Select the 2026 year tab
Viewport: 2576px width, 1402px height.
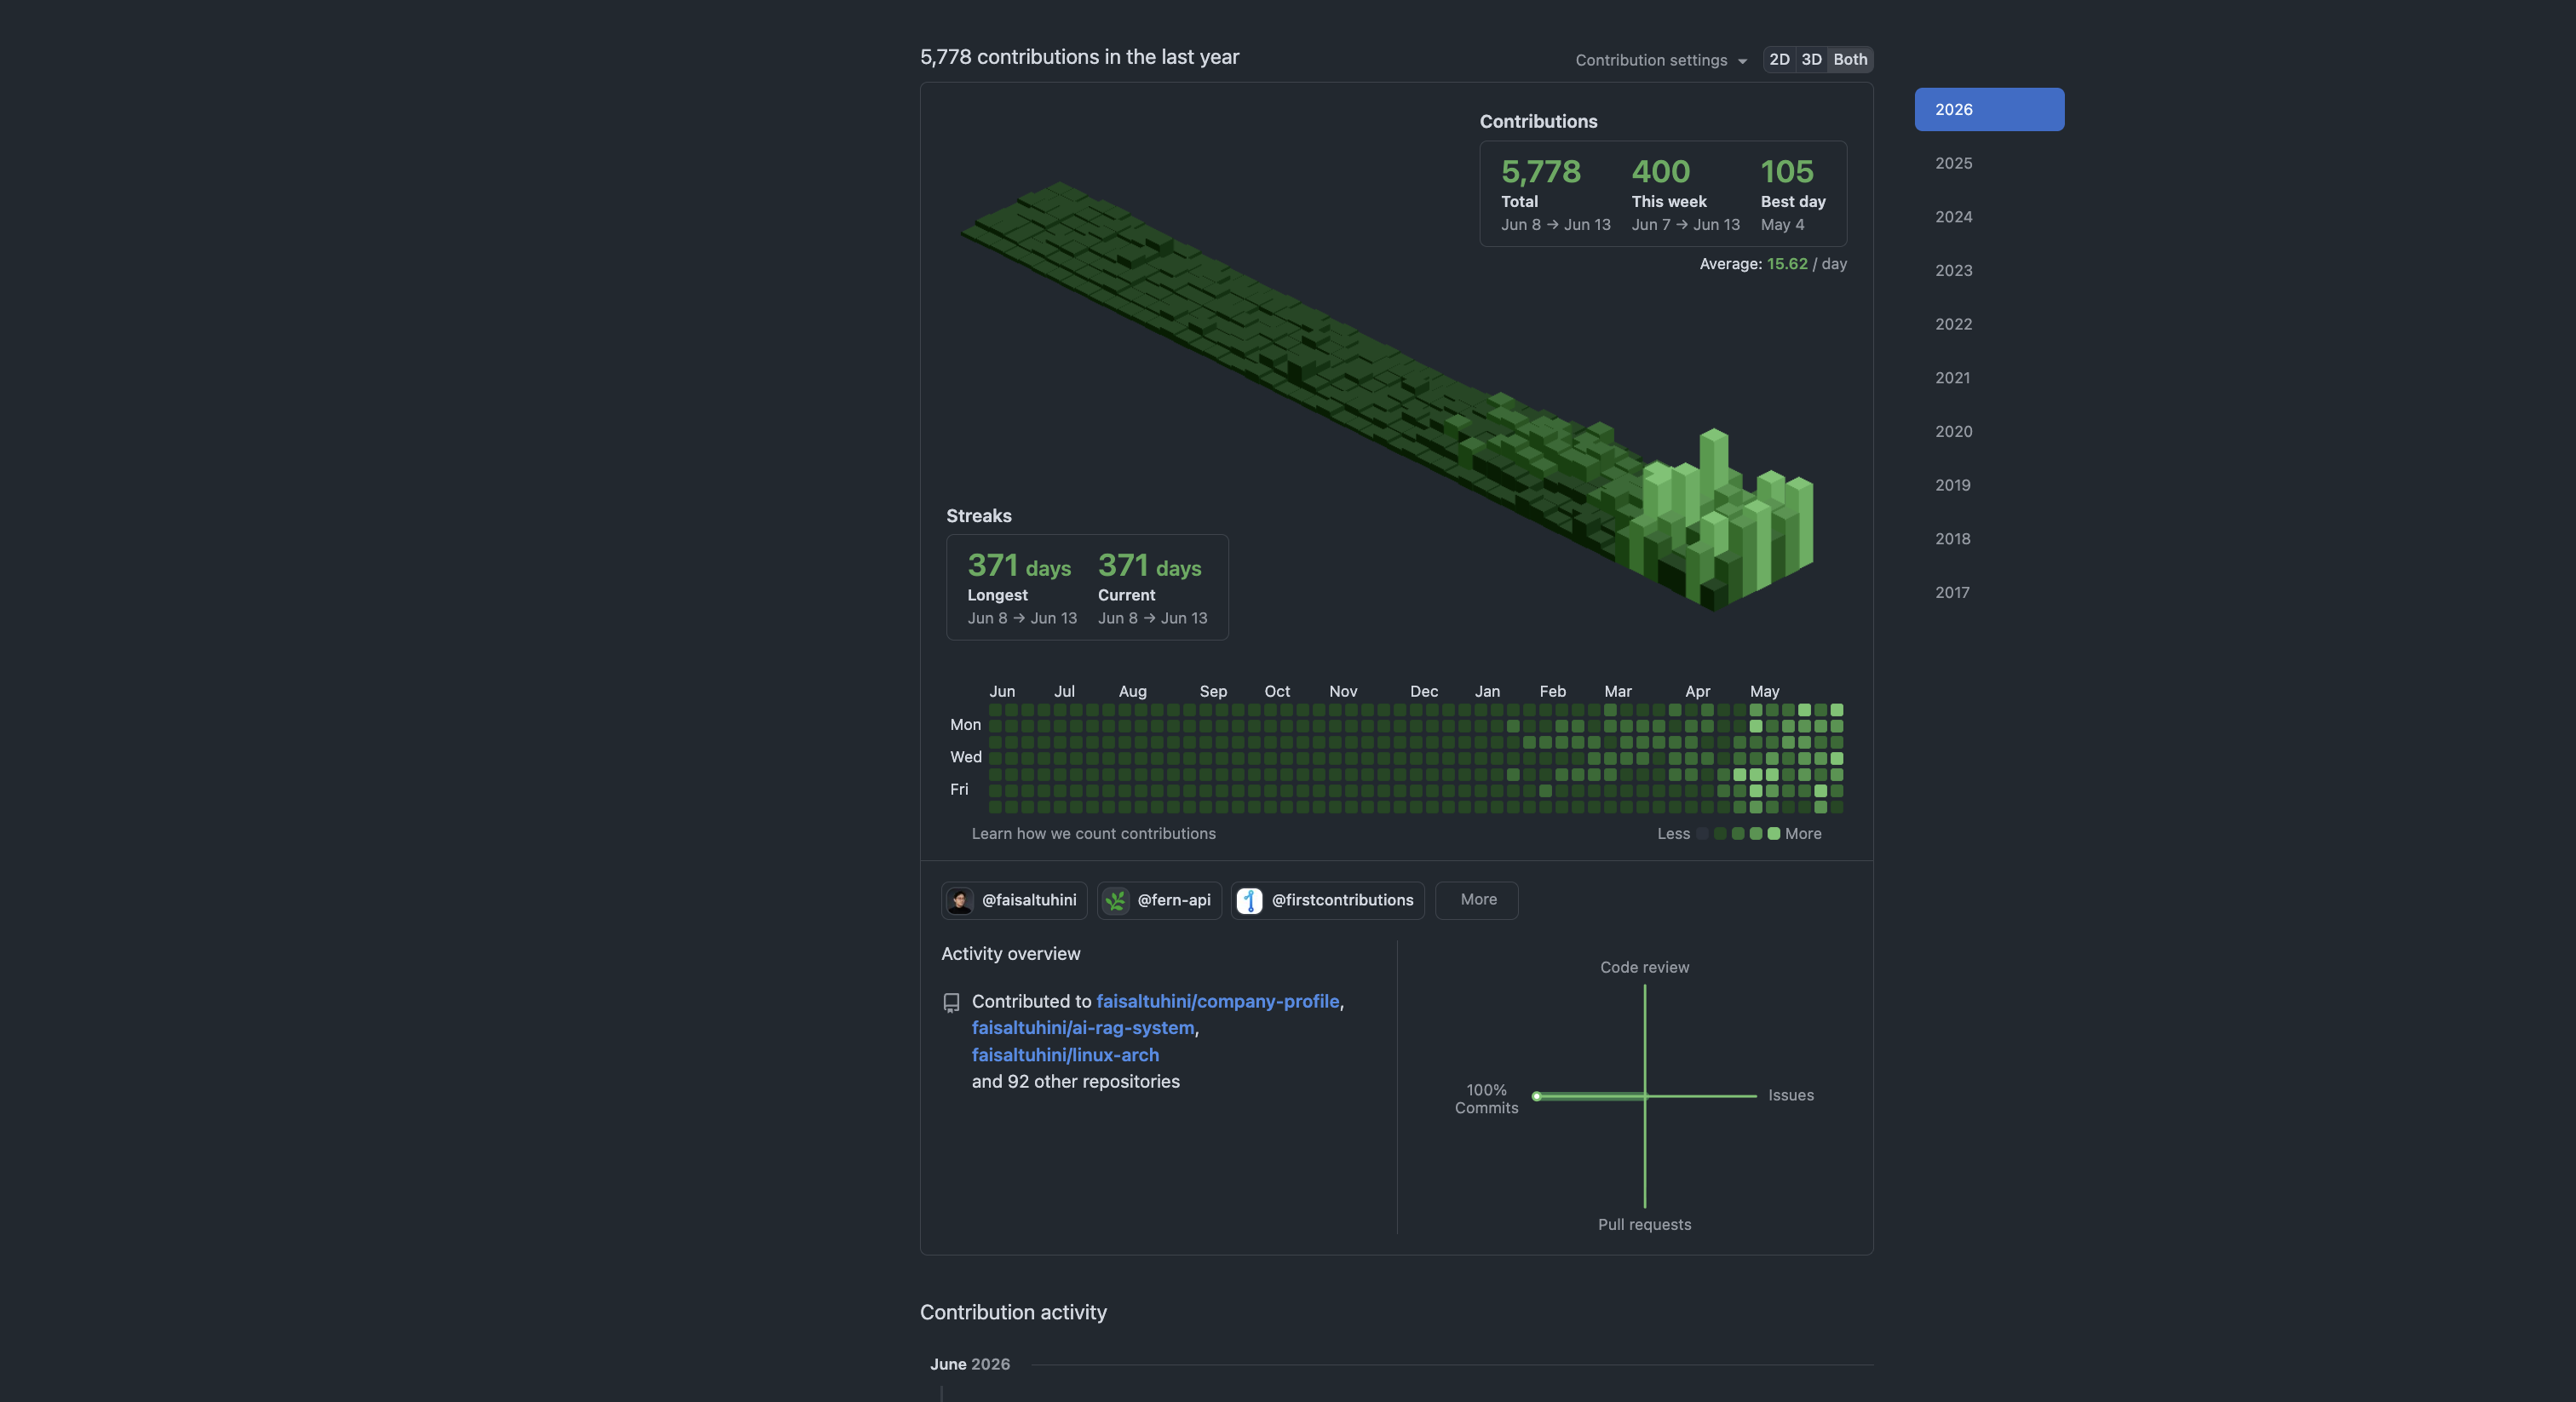(1989, 109)
